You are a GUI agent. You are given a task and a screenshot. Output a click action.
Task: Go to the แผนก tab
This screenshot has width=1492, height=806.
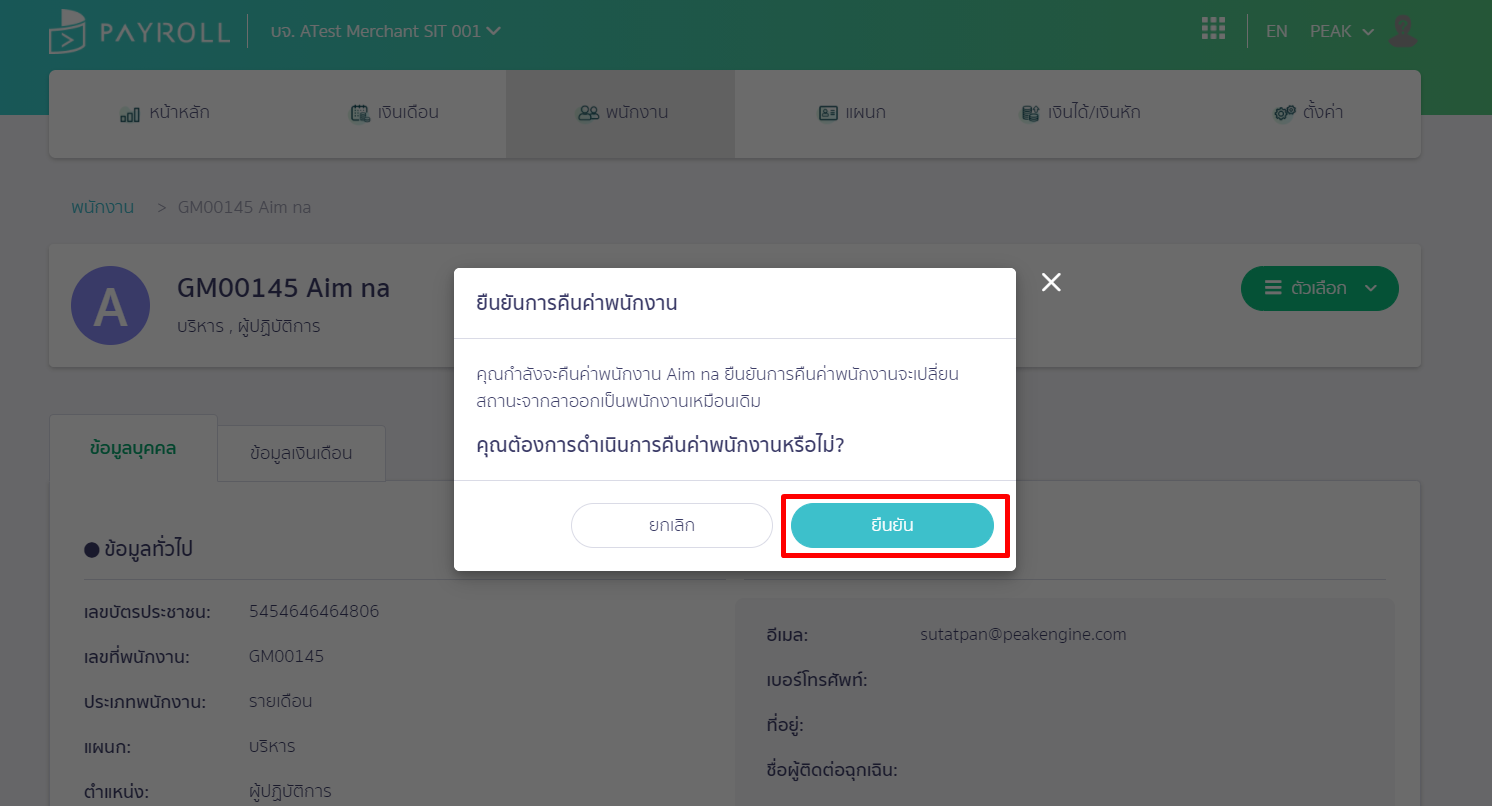[851, 113]
